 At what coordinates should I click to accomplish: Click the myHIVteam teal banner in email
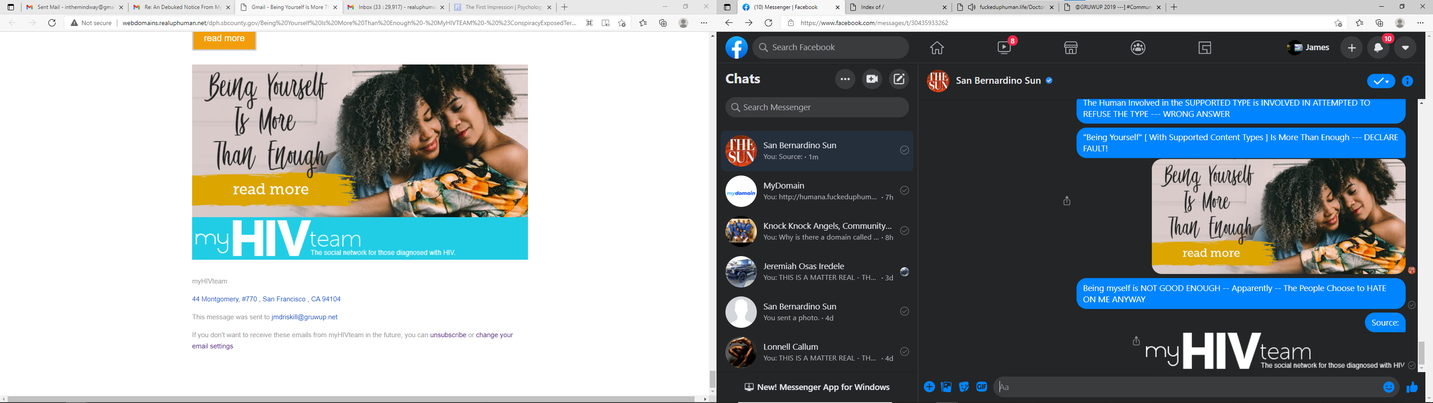click(360, 239)
